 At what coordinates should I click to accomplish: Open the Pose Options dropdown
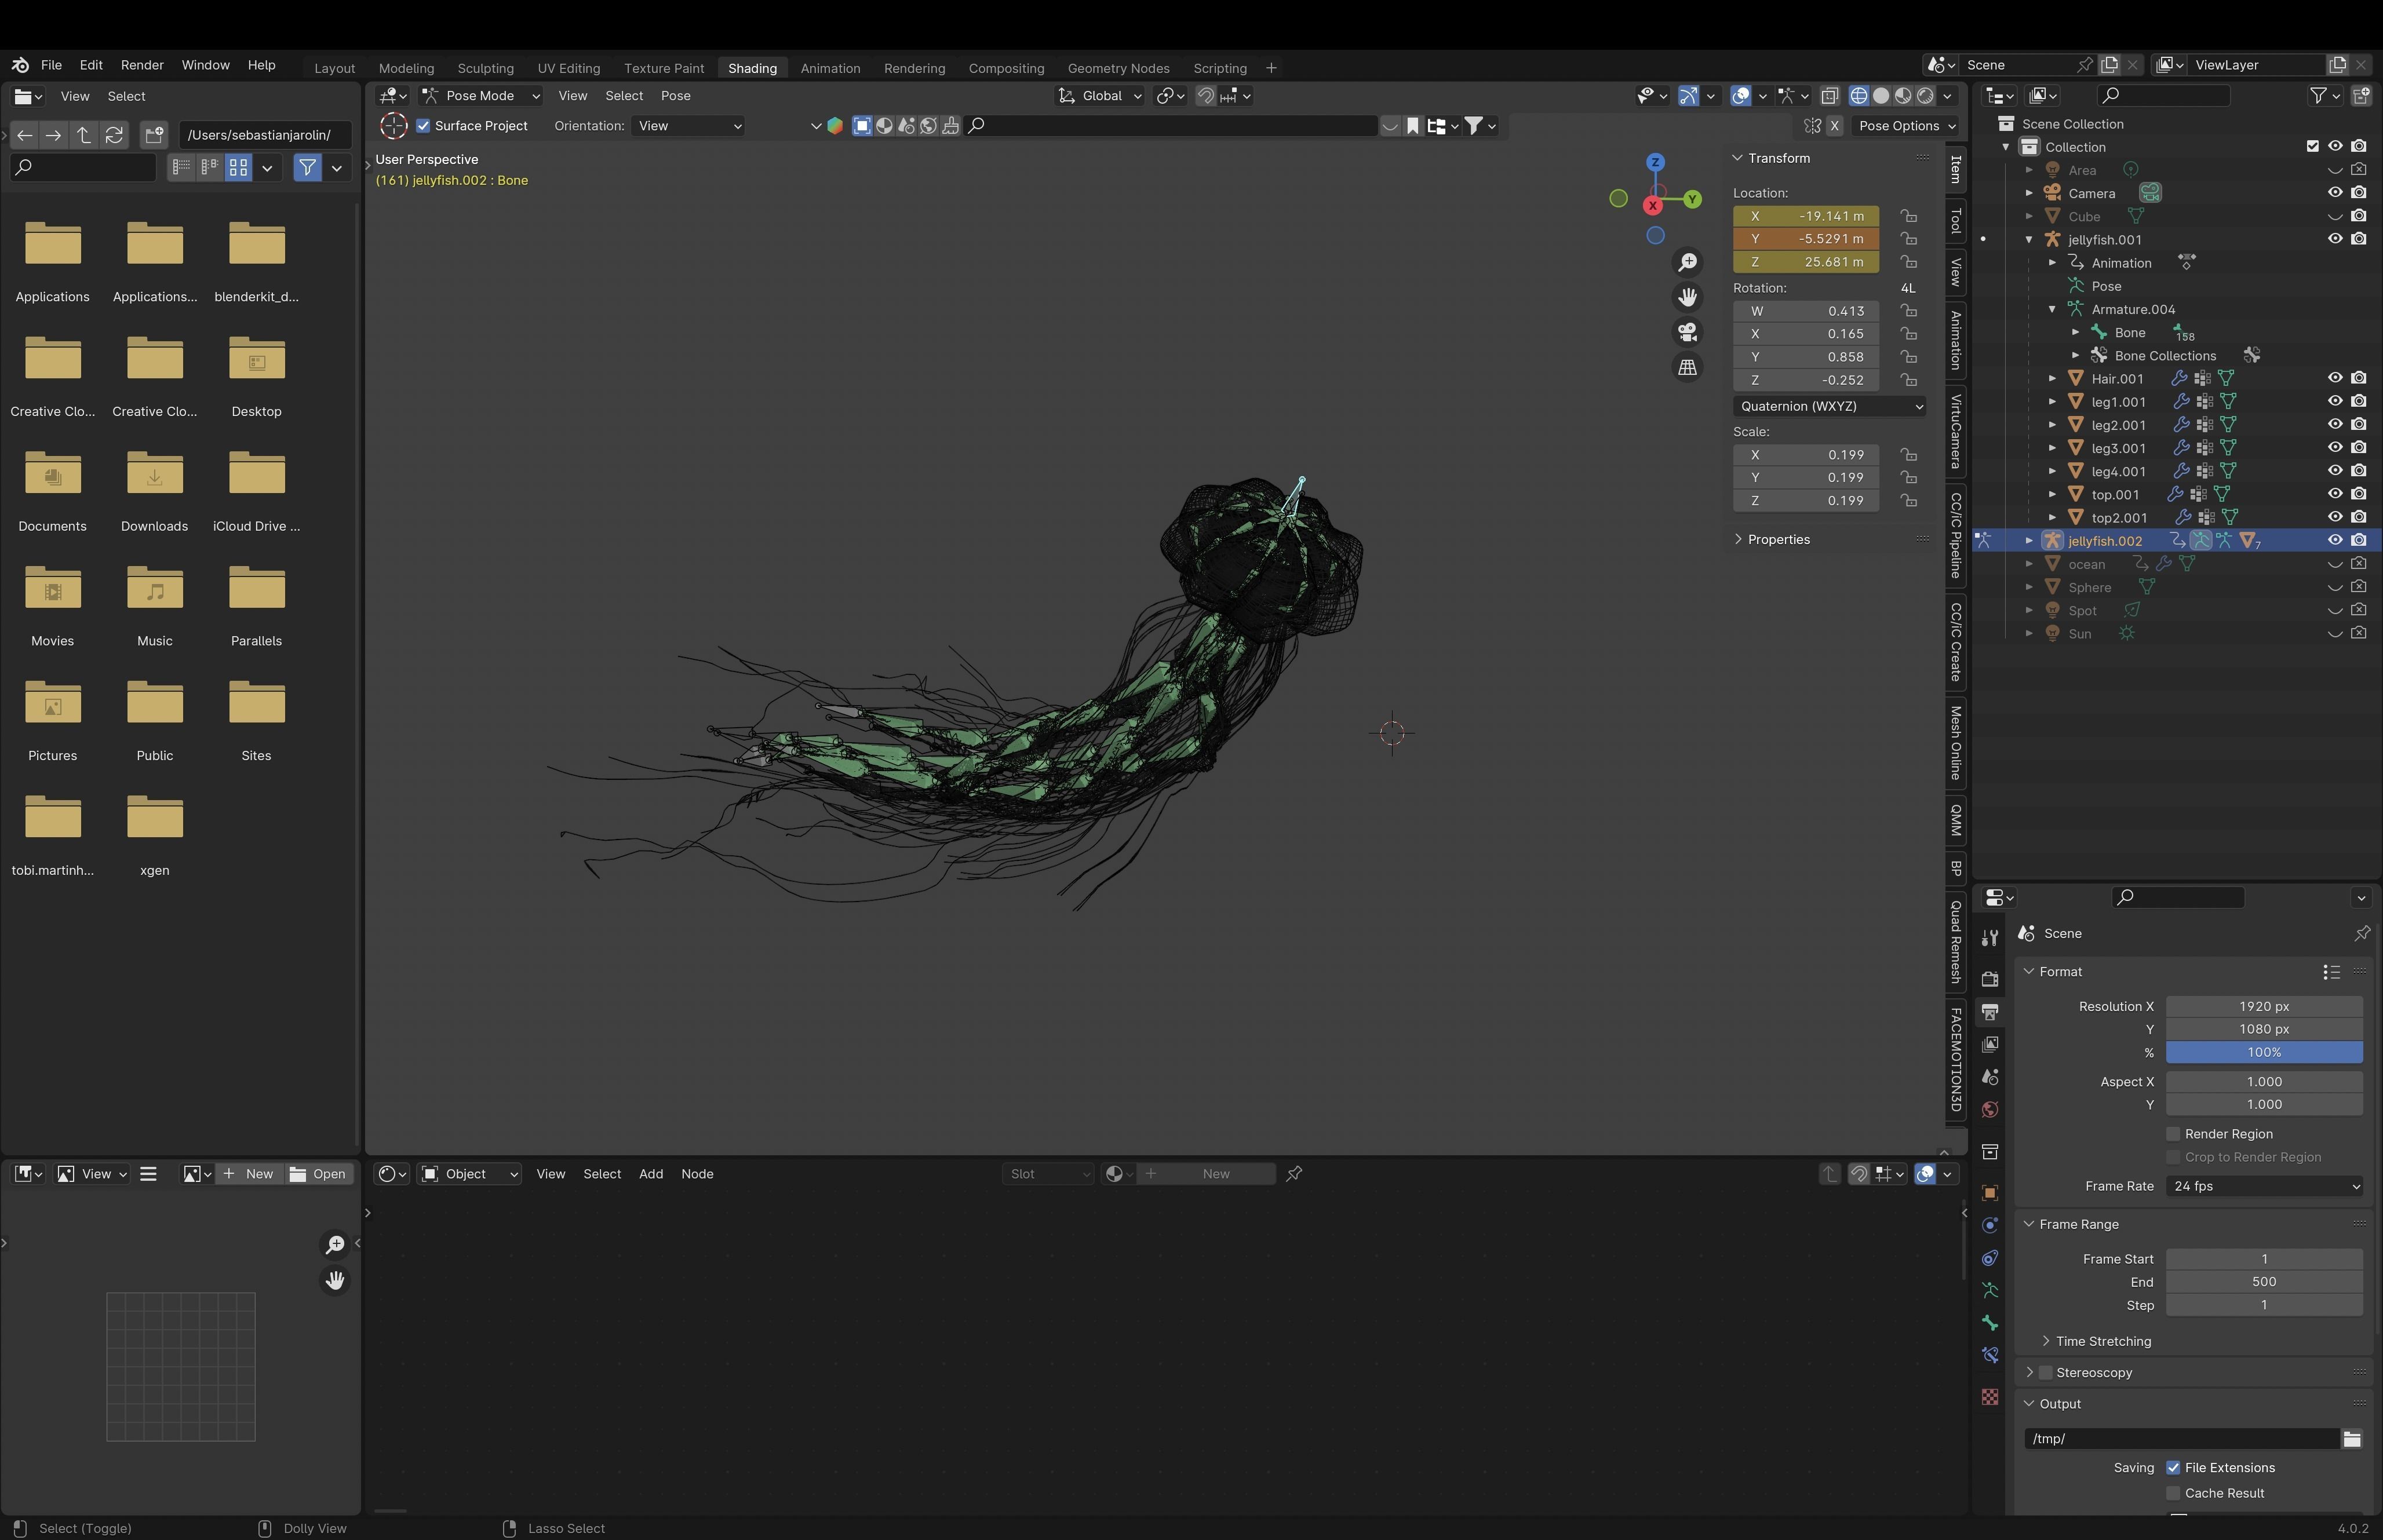pos(1905,126)
